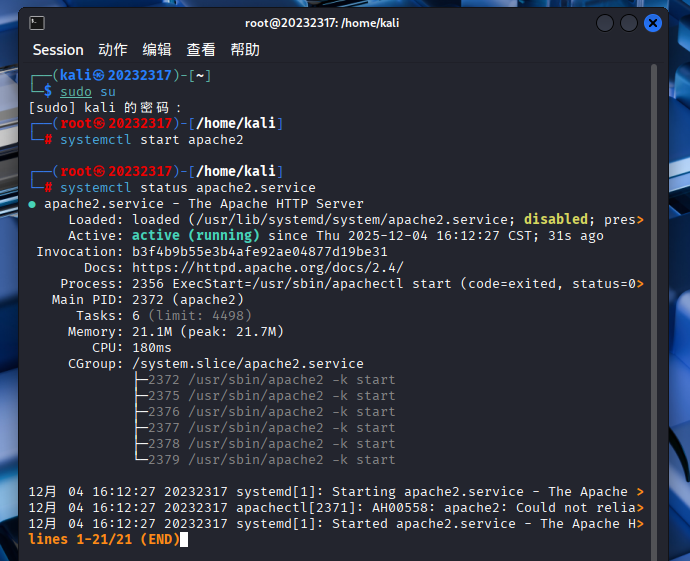The image size is (690, 561).
Task: Click process row 2376 /usr/sbin/apache2
Action: pos(272,411)
